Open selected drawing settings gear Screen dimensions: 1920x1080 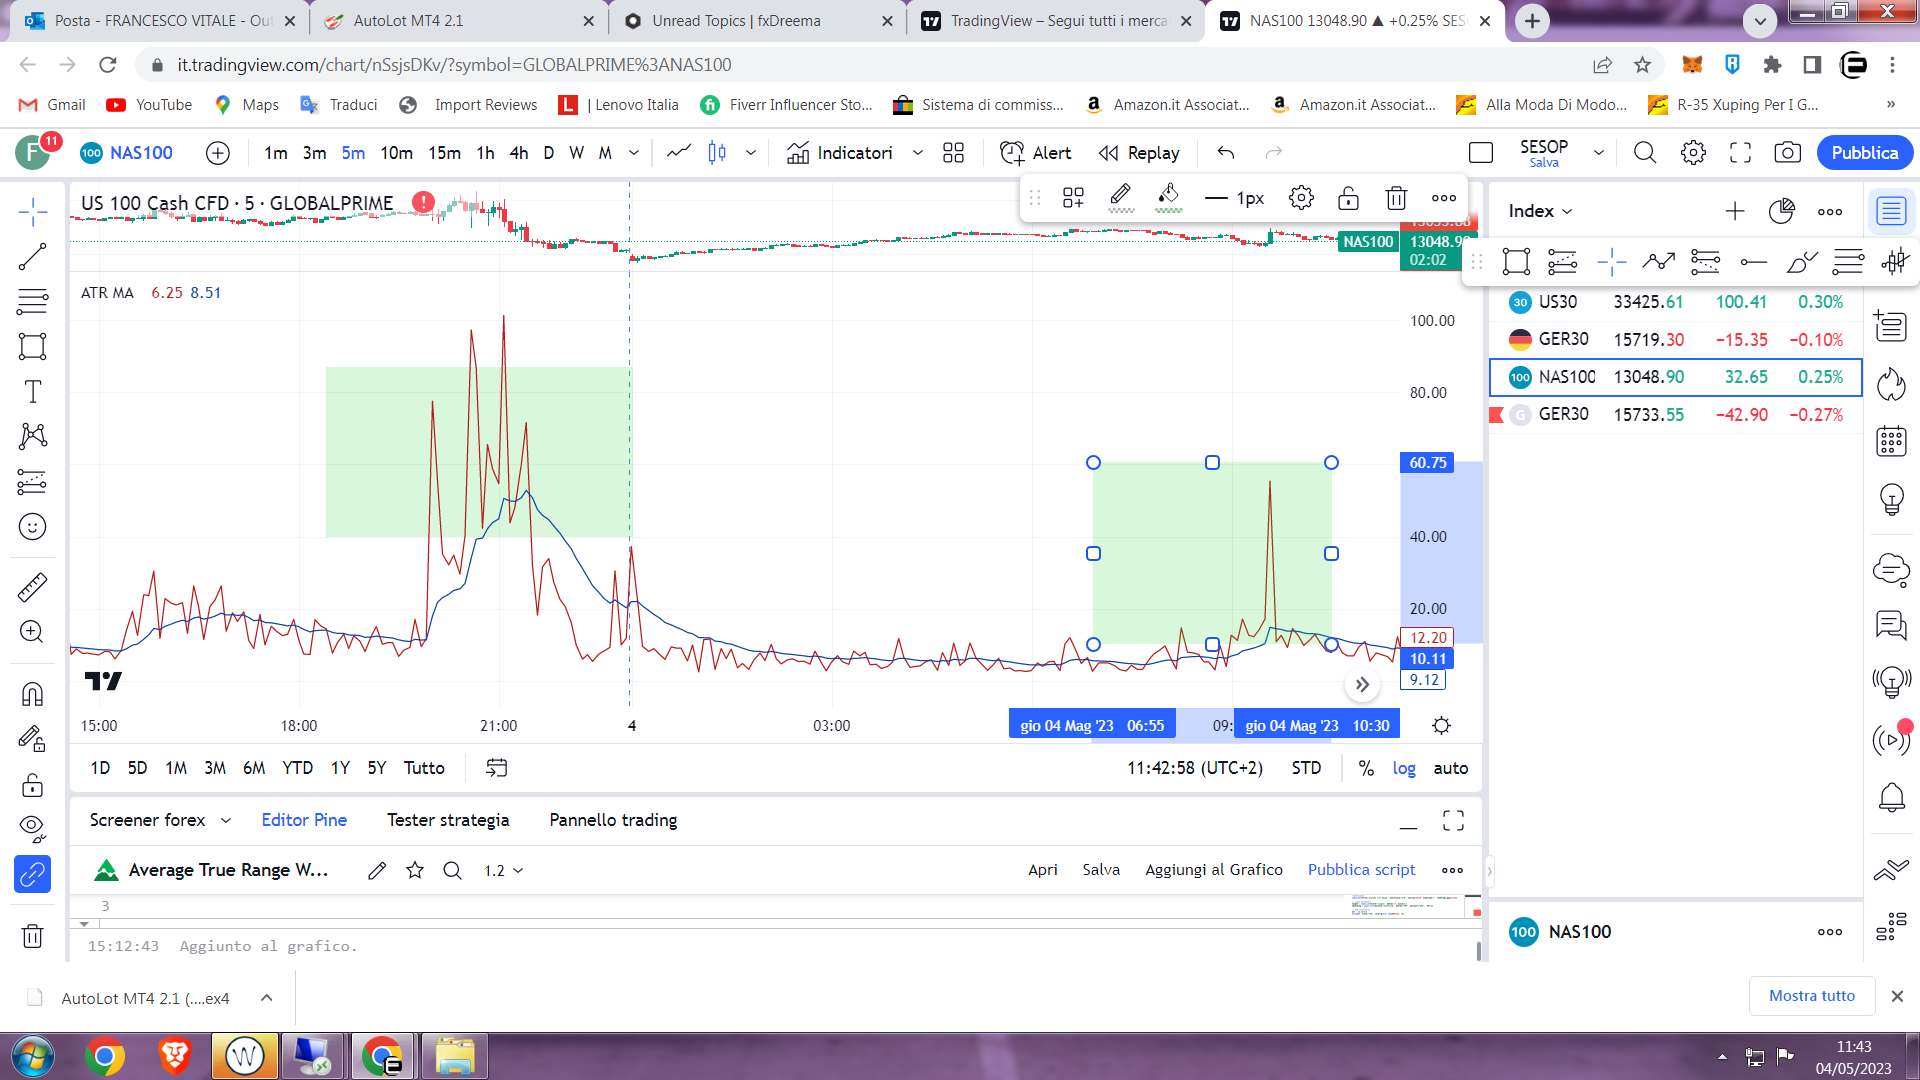(1301, 198)
